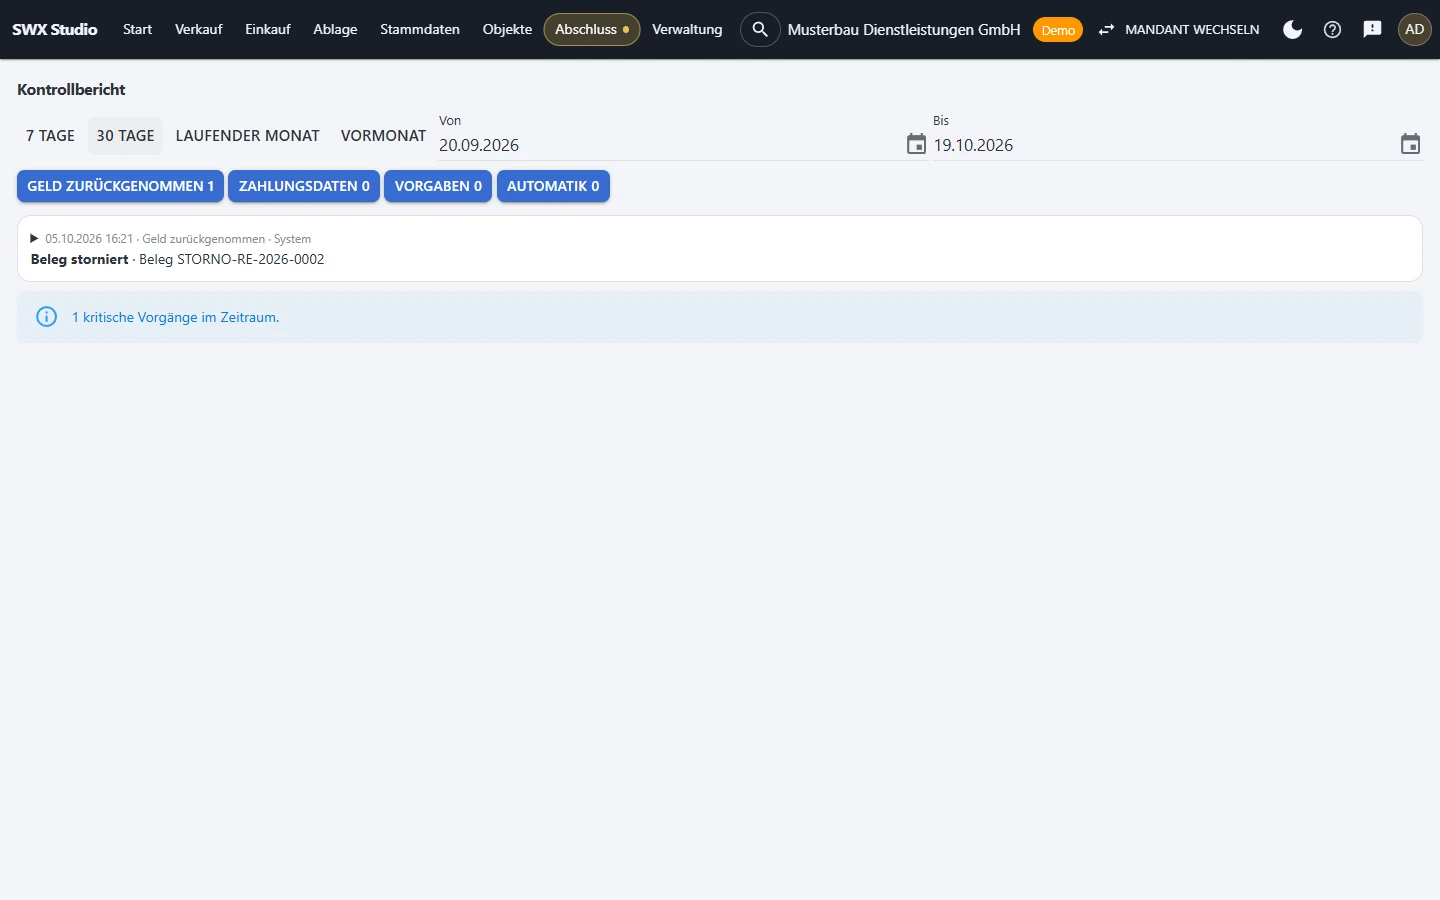Click the Mandant wechseln swap icon
Screen dimensions: 1440x900
pos(1106,30)
